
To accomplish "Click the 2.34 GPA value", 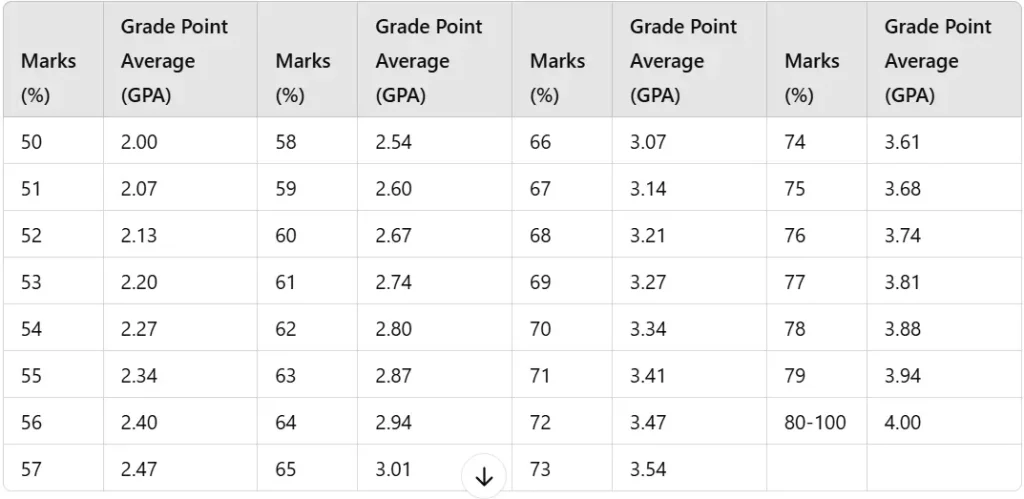I will pos(139,376).
